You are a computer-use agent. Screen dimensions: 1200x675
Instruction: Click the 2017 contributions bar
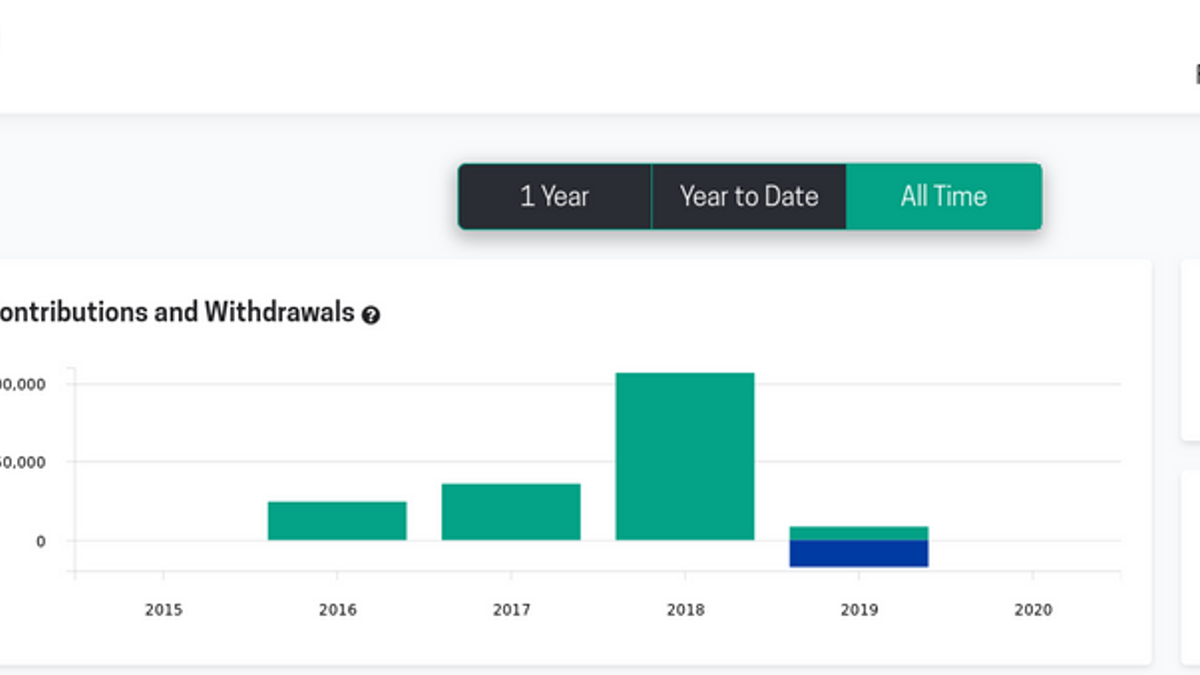pos(511,512)
